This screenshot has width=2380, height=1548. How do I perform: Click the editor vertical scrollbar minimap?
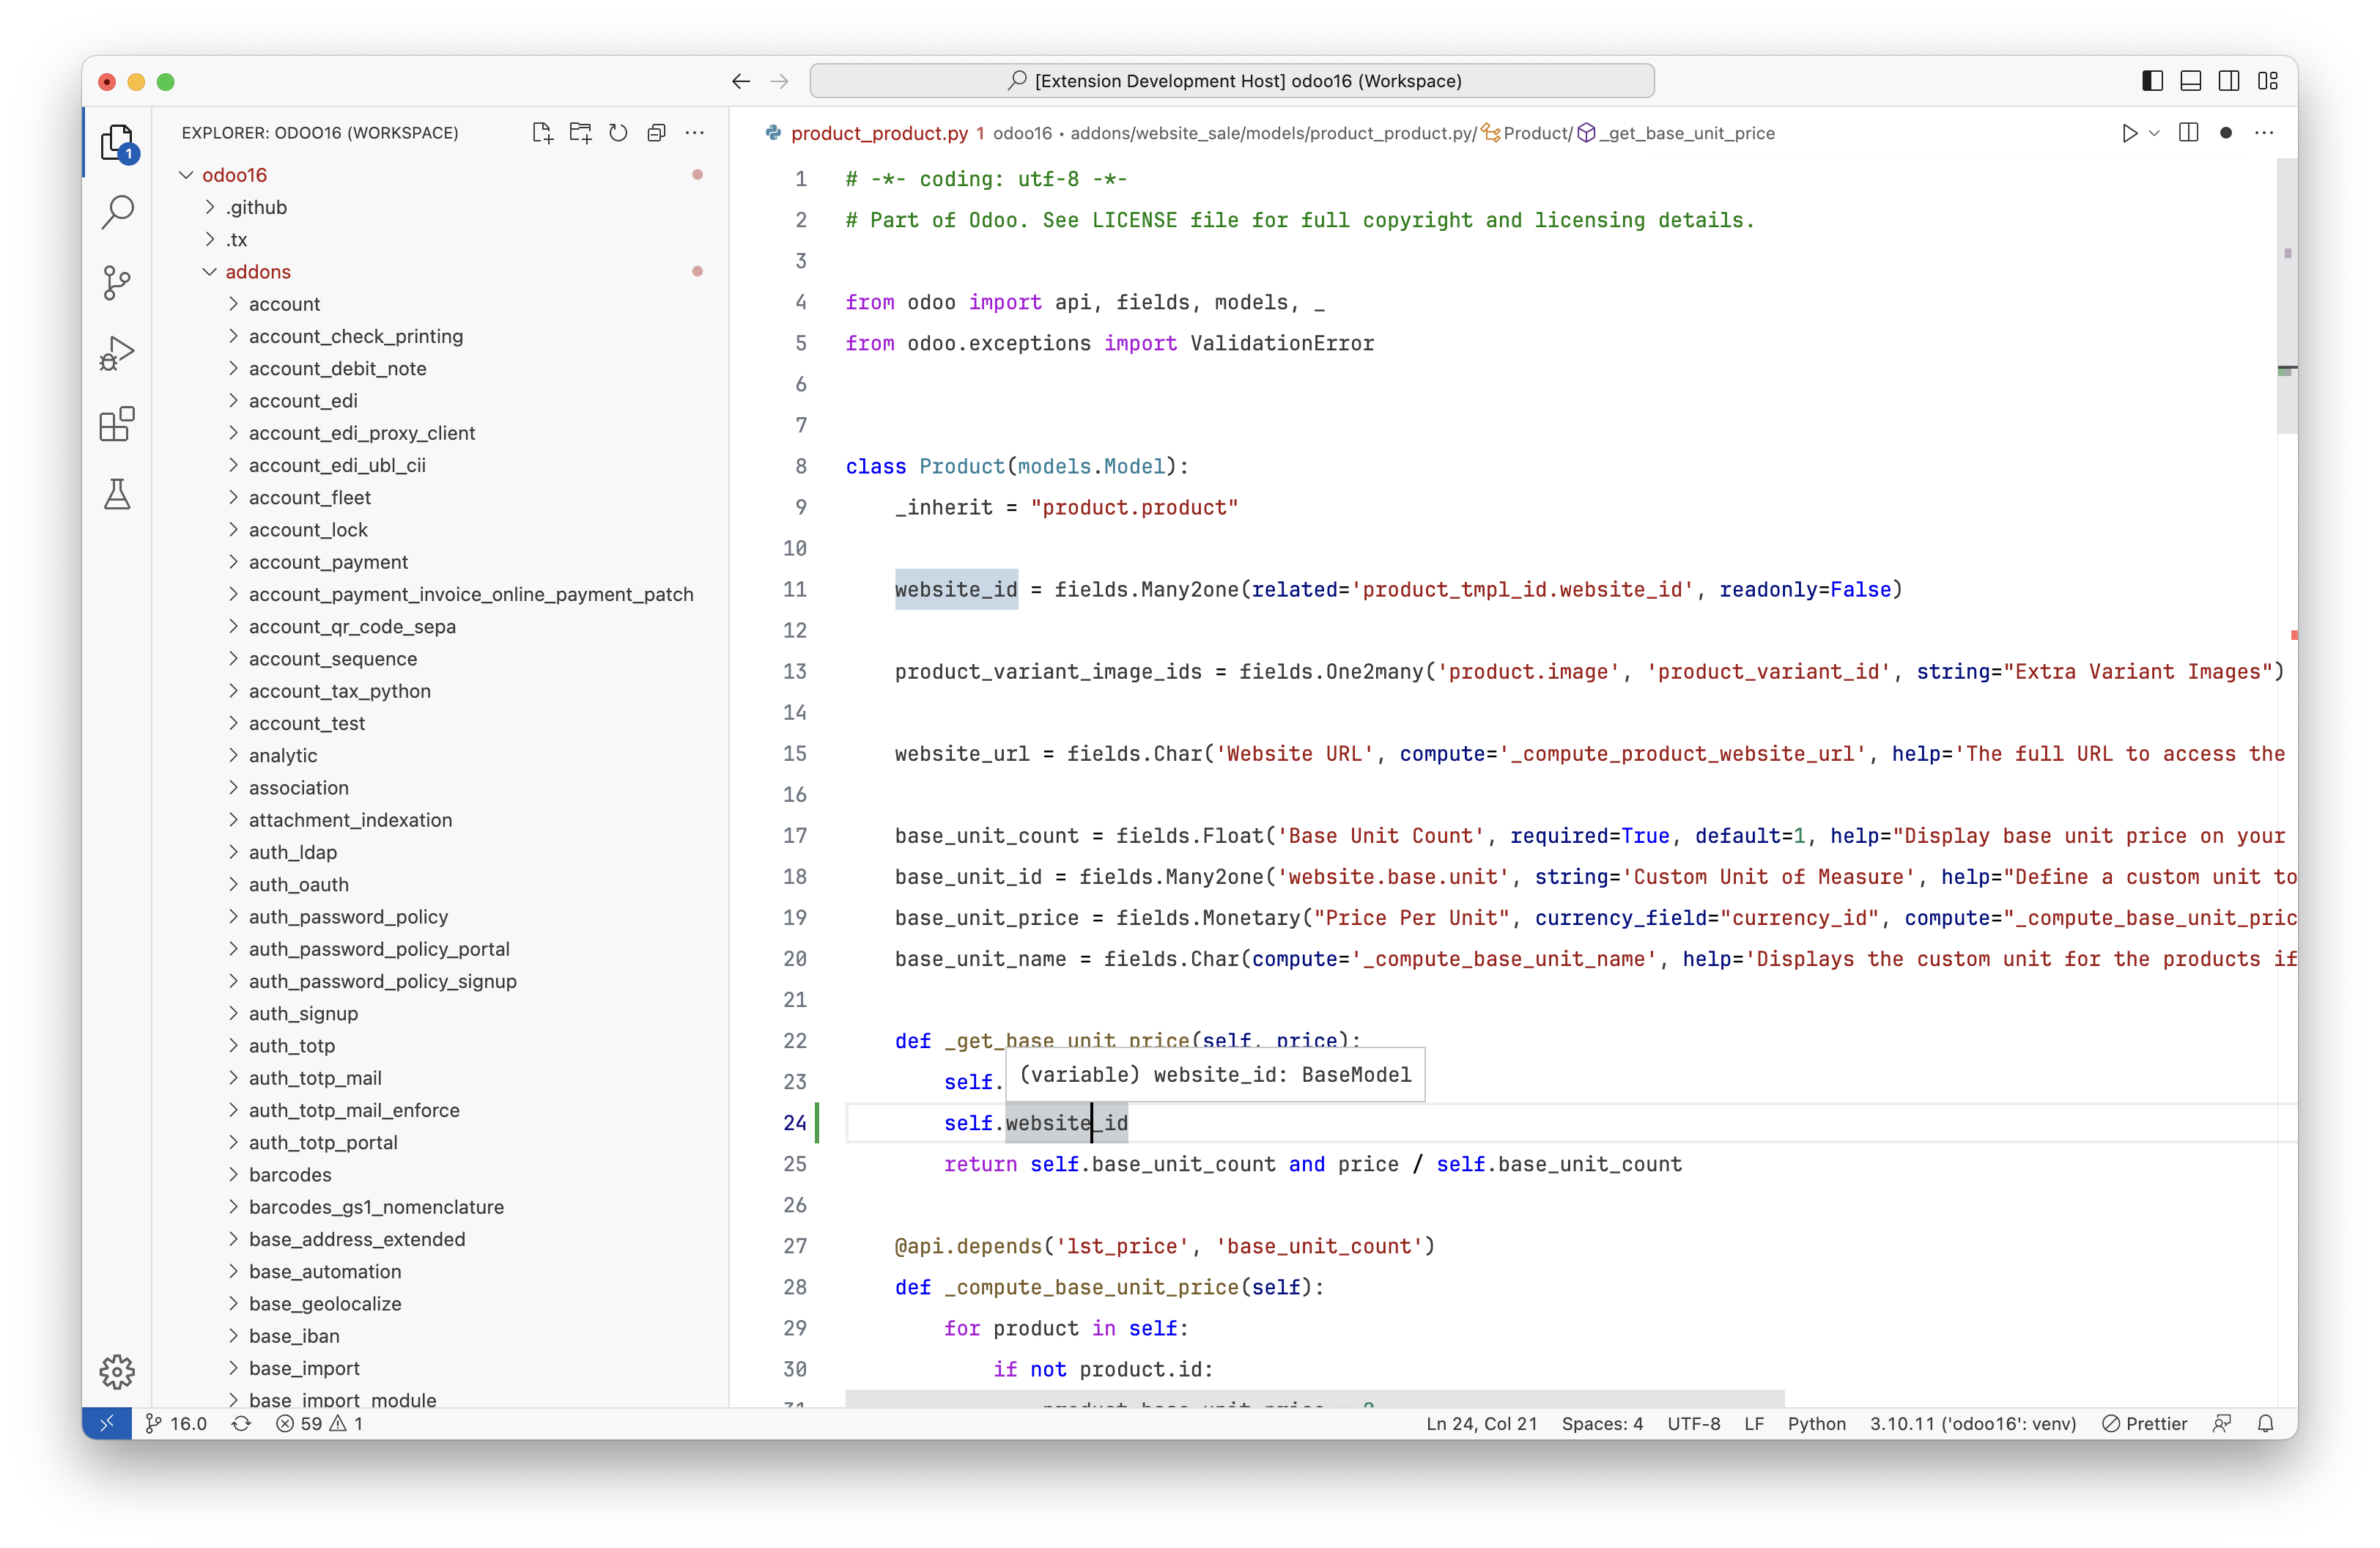(x=2286, y=296)
